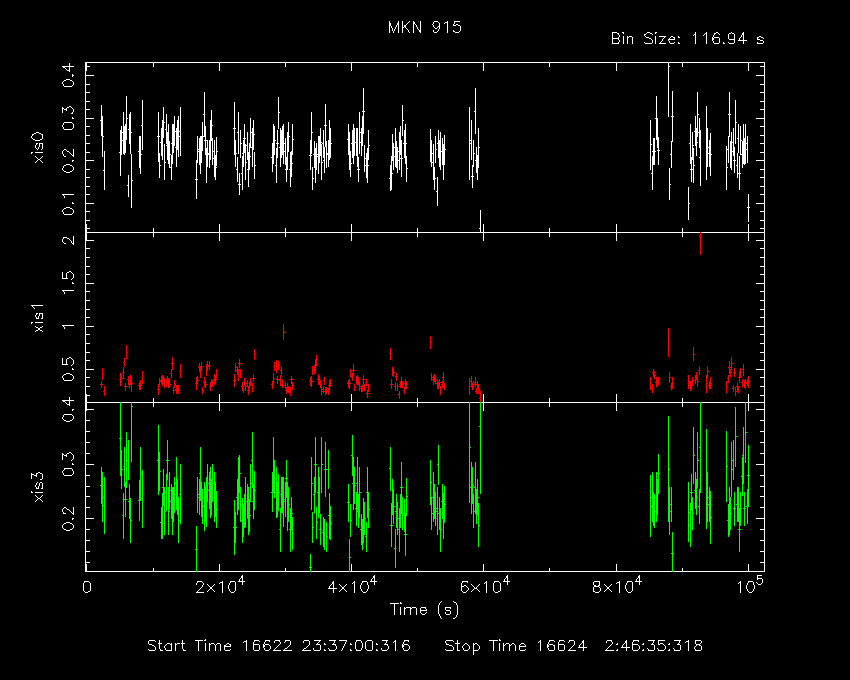Click the "0.5" tick label on xis1 axis
Viewport: 850px width, 680px height.
tap(68, 370)
